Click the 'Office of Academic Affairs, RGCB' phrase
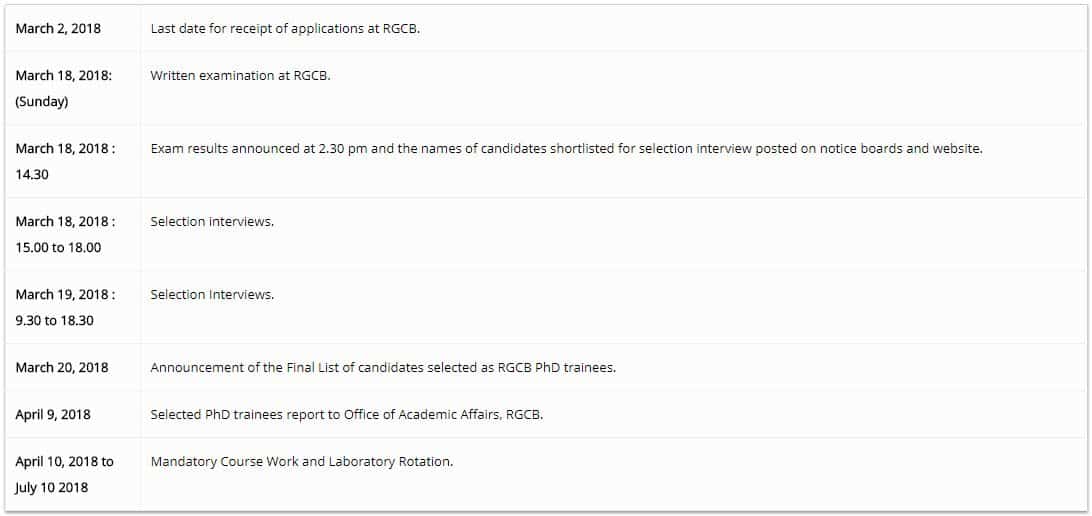The width and height of the screenshot is (1092, 516). pyautogui.click(x=444, y=414)
